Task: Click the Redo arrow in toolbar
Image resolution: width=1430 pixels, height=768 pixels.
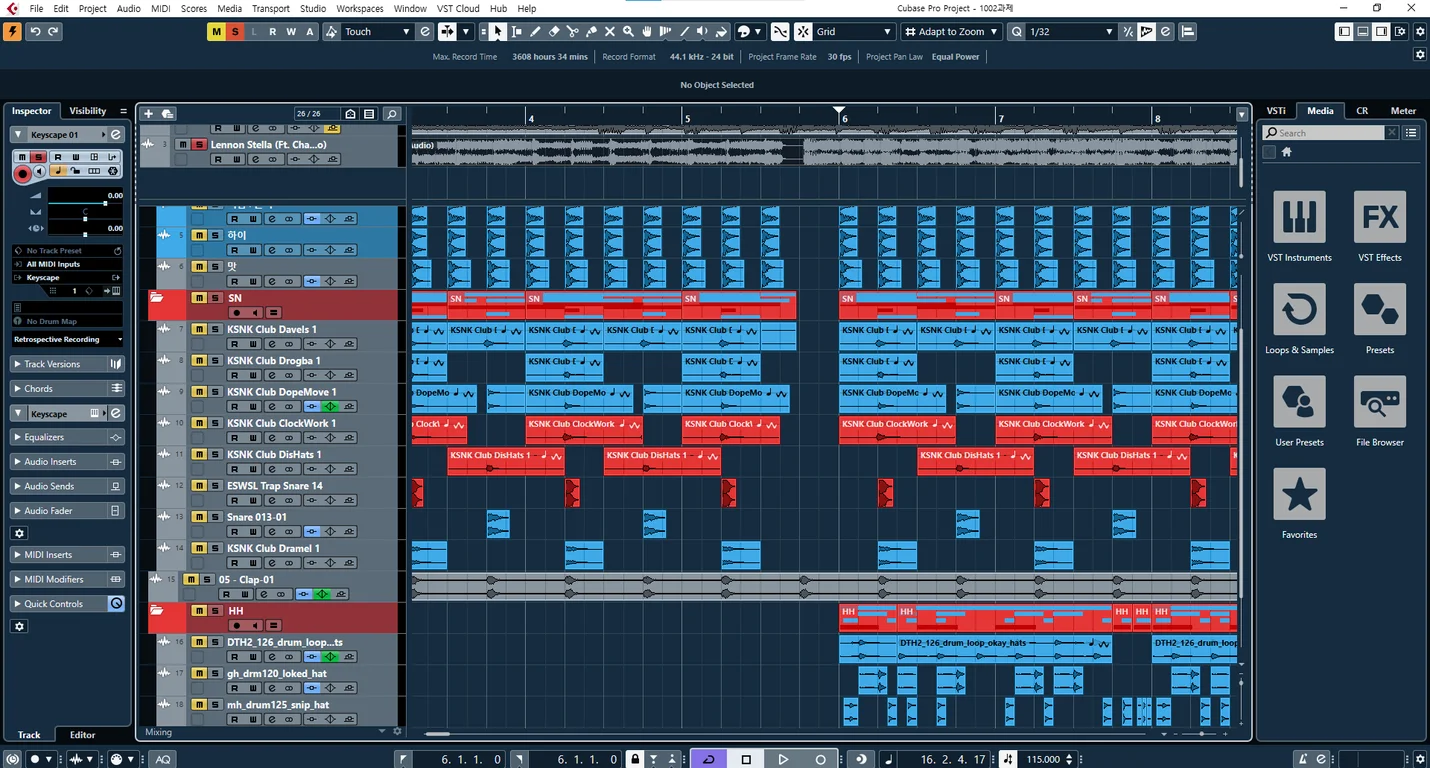Action: click(54, 32)
